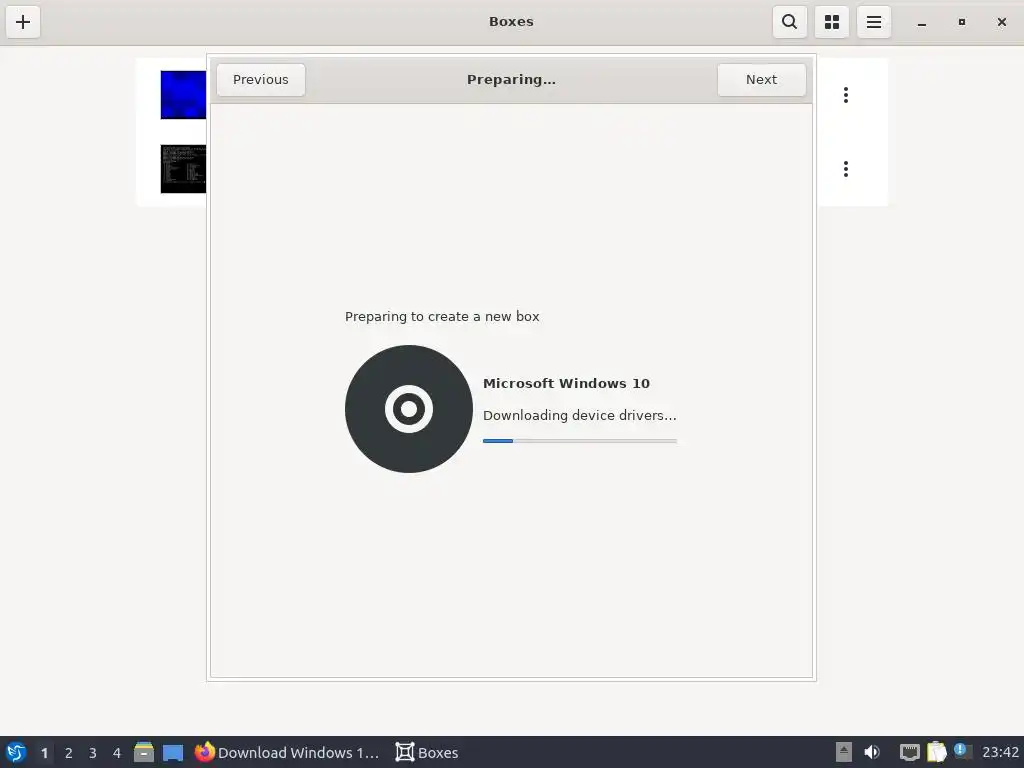Open the clipboard manager tray icon
1024x768 pixels.
(936, 752)
